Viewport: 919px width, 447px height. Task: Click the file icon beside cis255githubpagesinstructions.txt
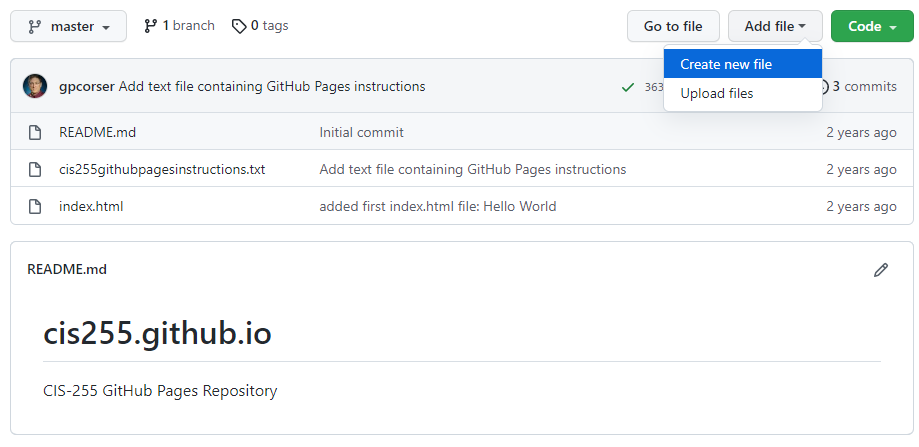35,170
